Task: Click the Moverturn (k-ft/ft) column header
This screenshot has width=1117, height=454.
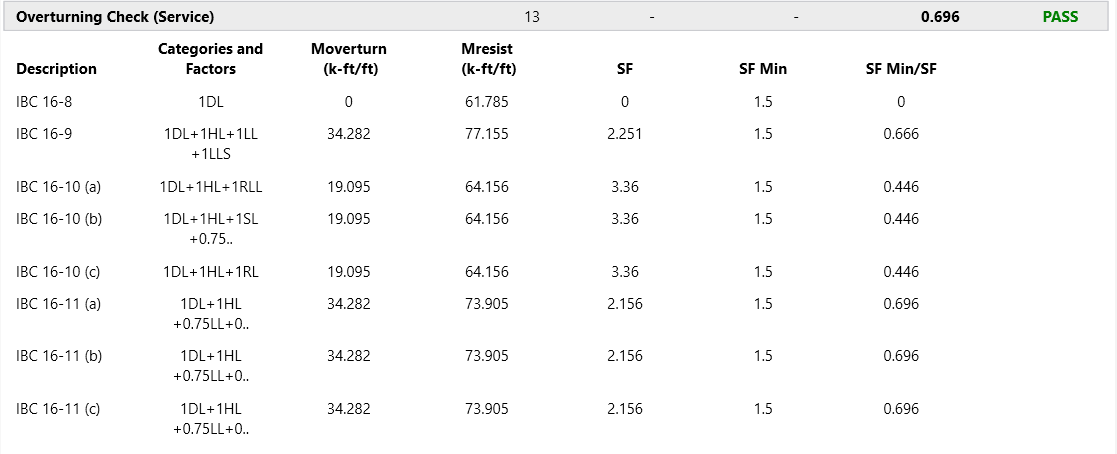Action: (x=348, y=59)
